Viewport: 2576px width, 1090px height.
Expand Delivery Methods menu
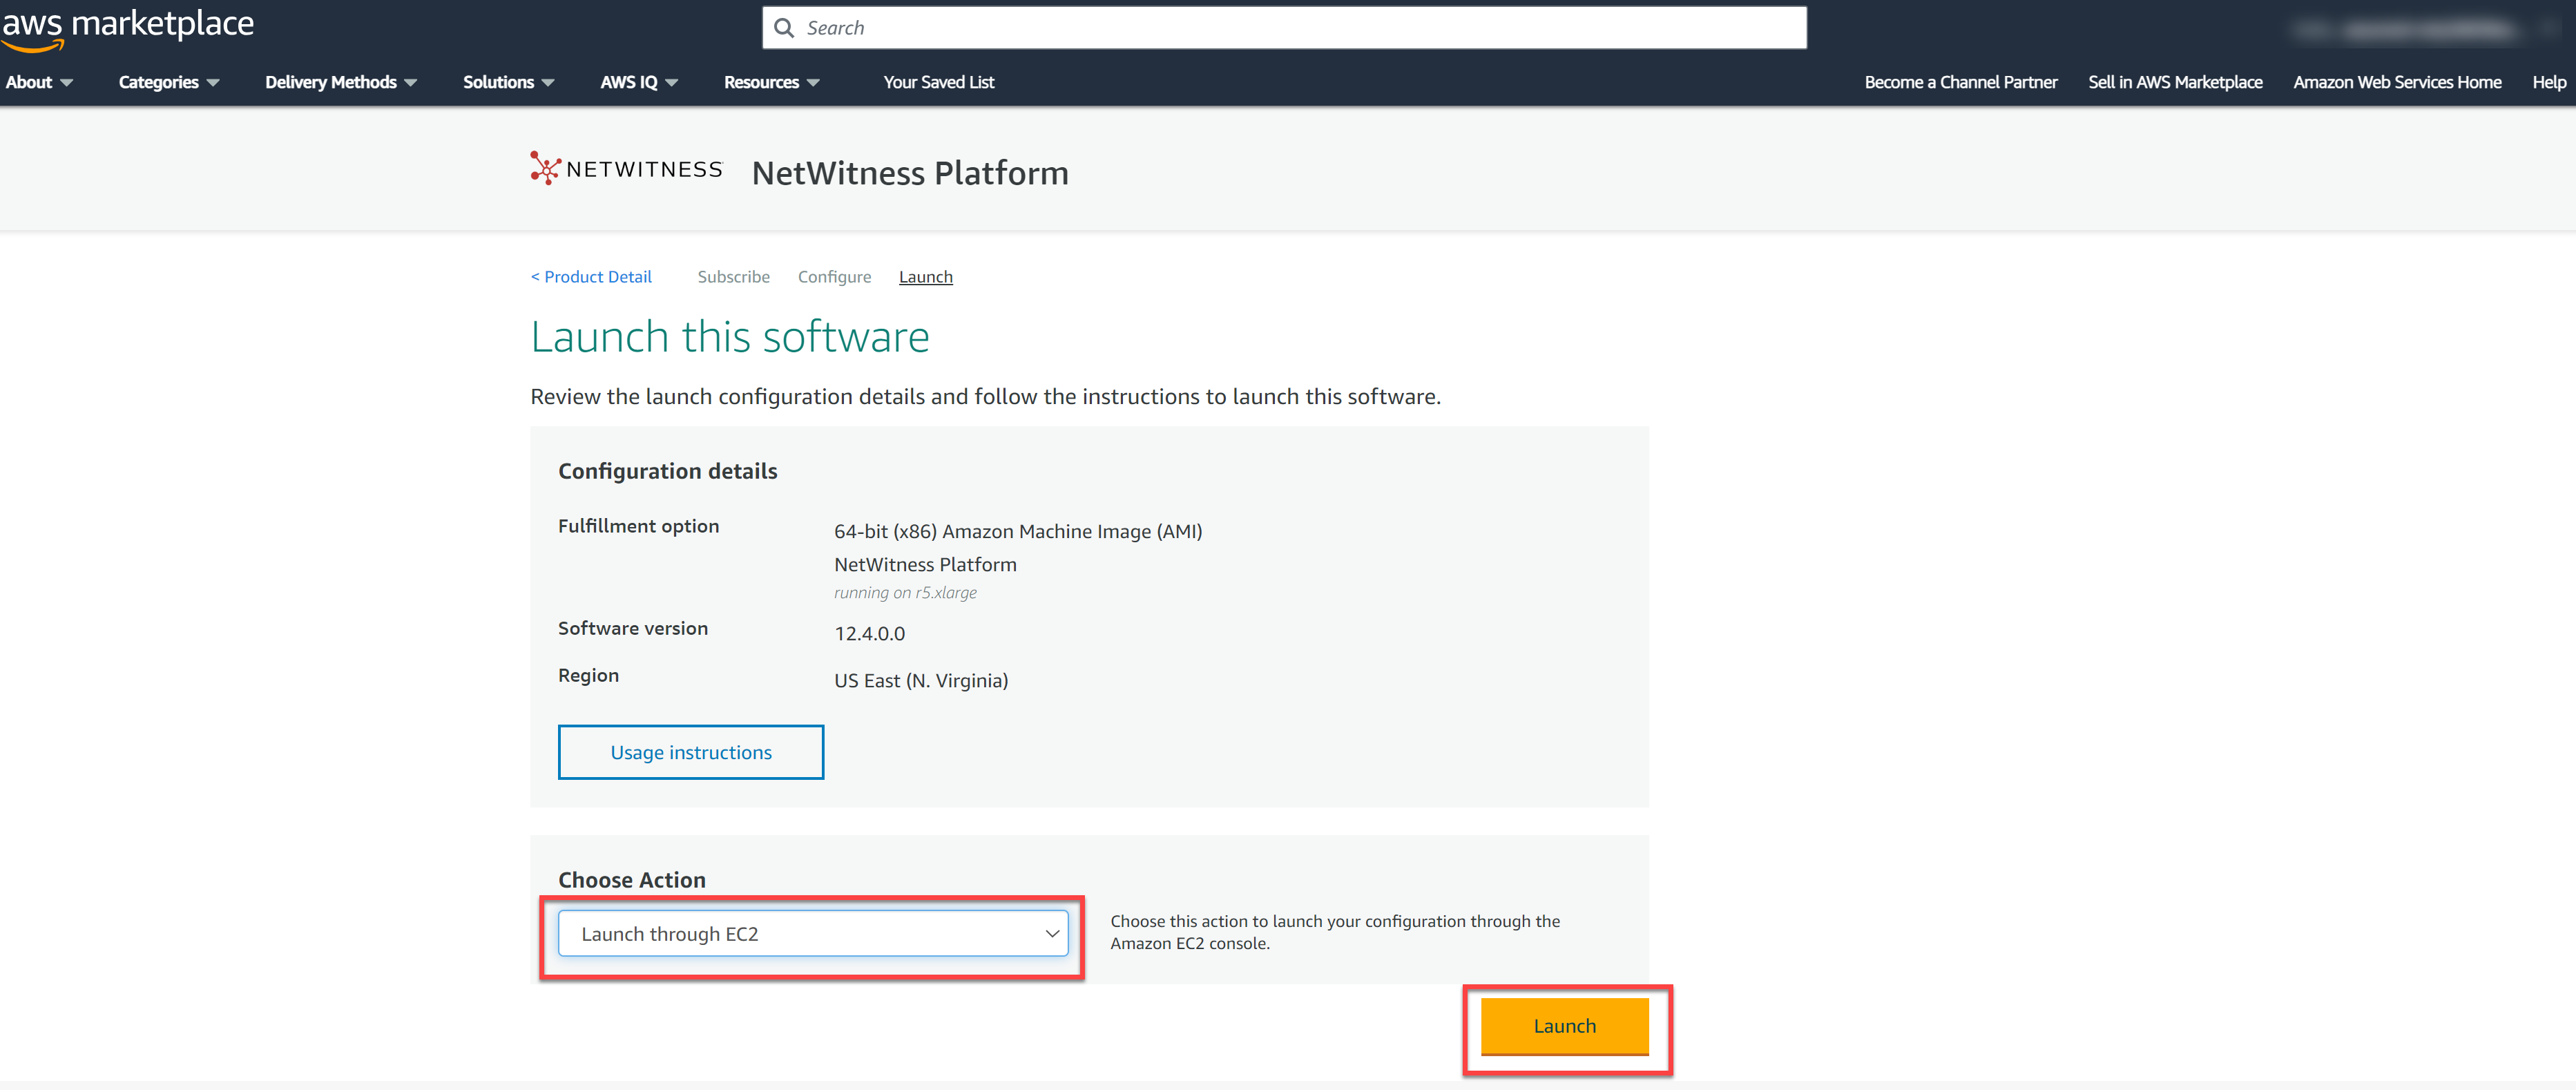click(340, 82)
